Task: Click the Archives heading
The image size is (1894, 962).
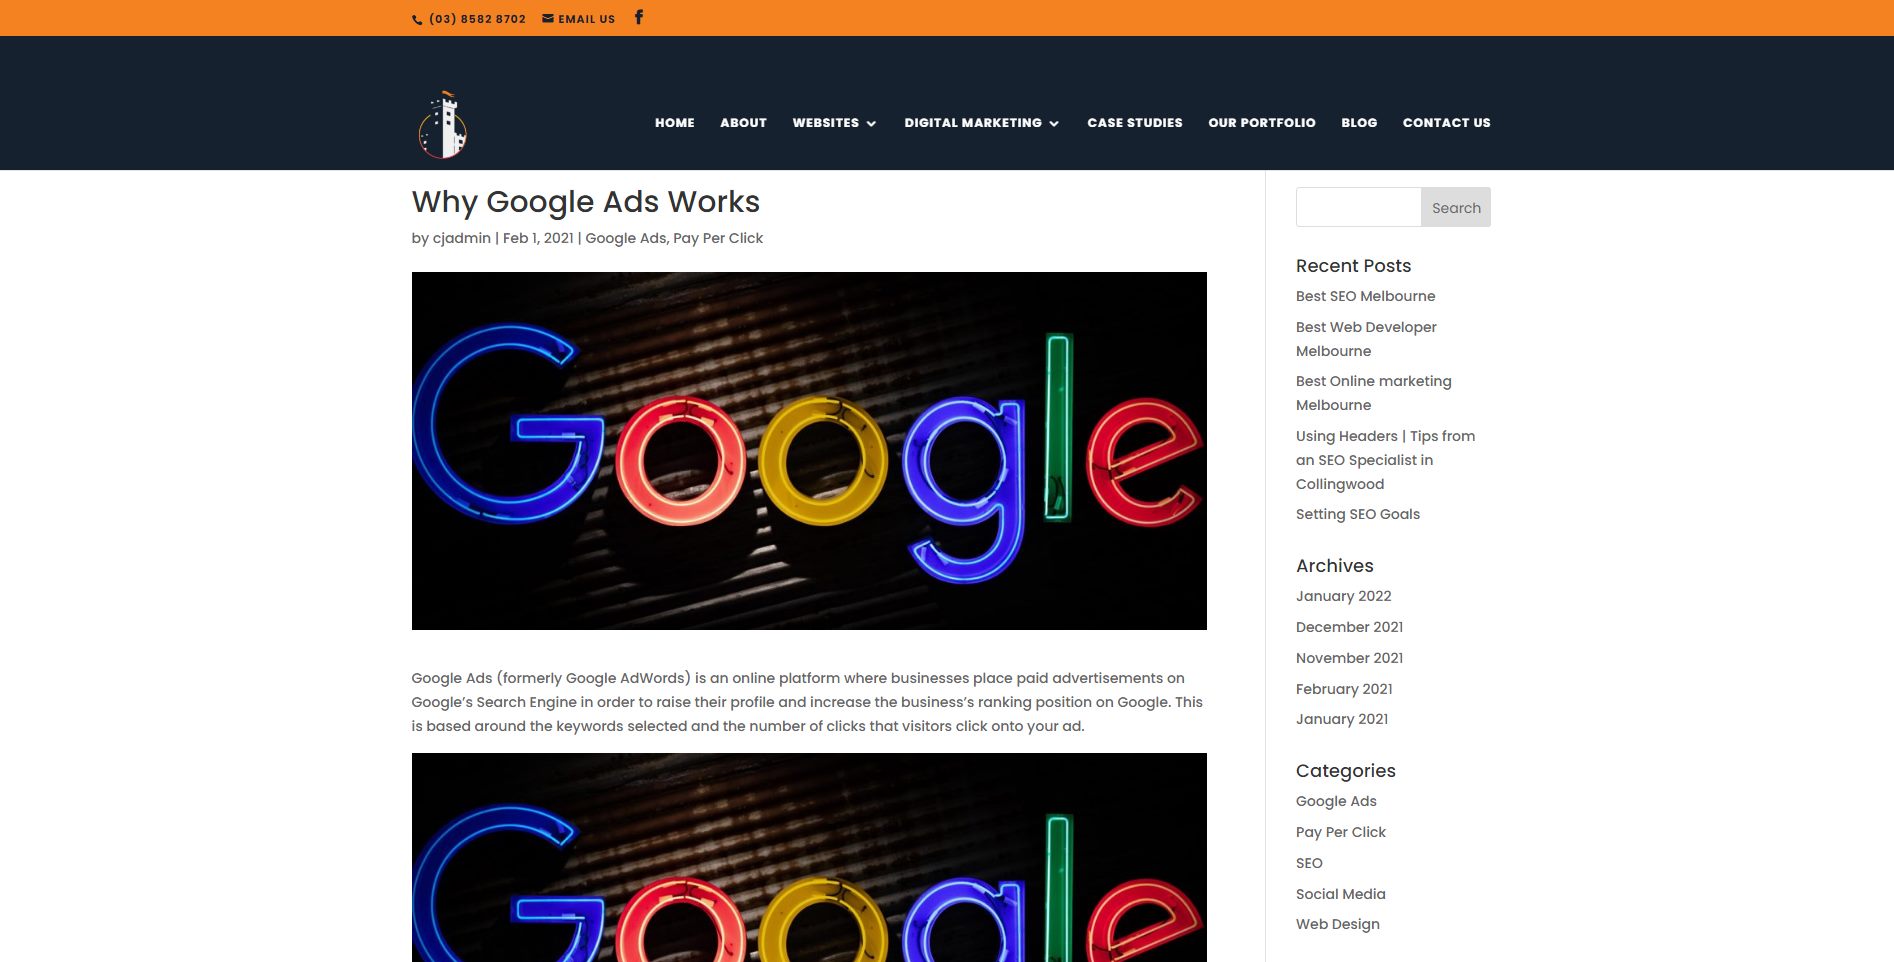Action: pyautogui.click(x=1335, y=566)
